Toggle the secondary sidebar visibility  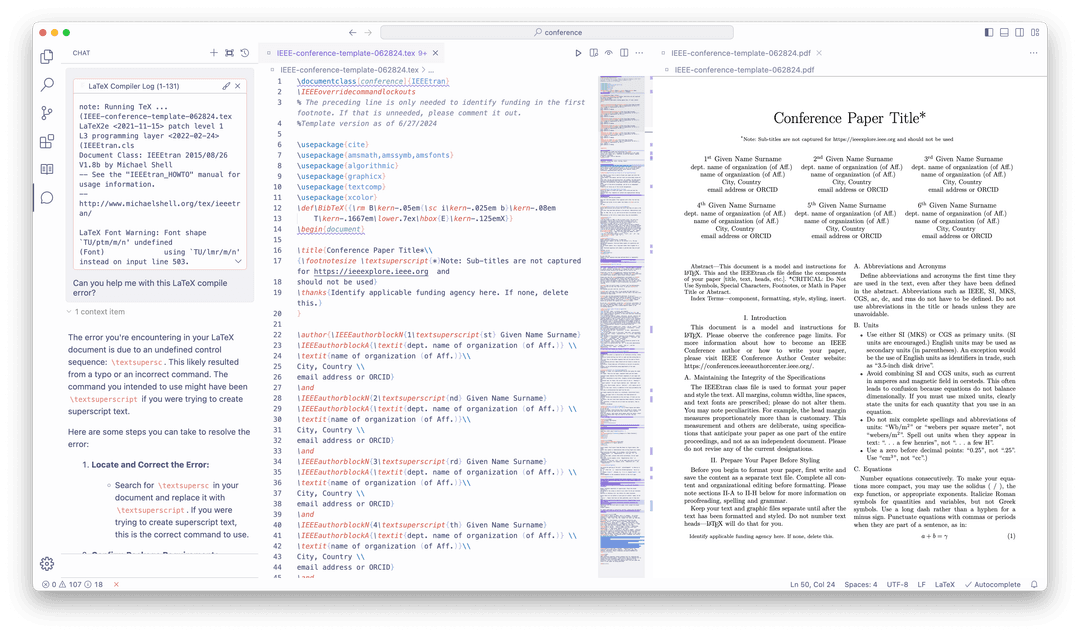click(1019, 31)
